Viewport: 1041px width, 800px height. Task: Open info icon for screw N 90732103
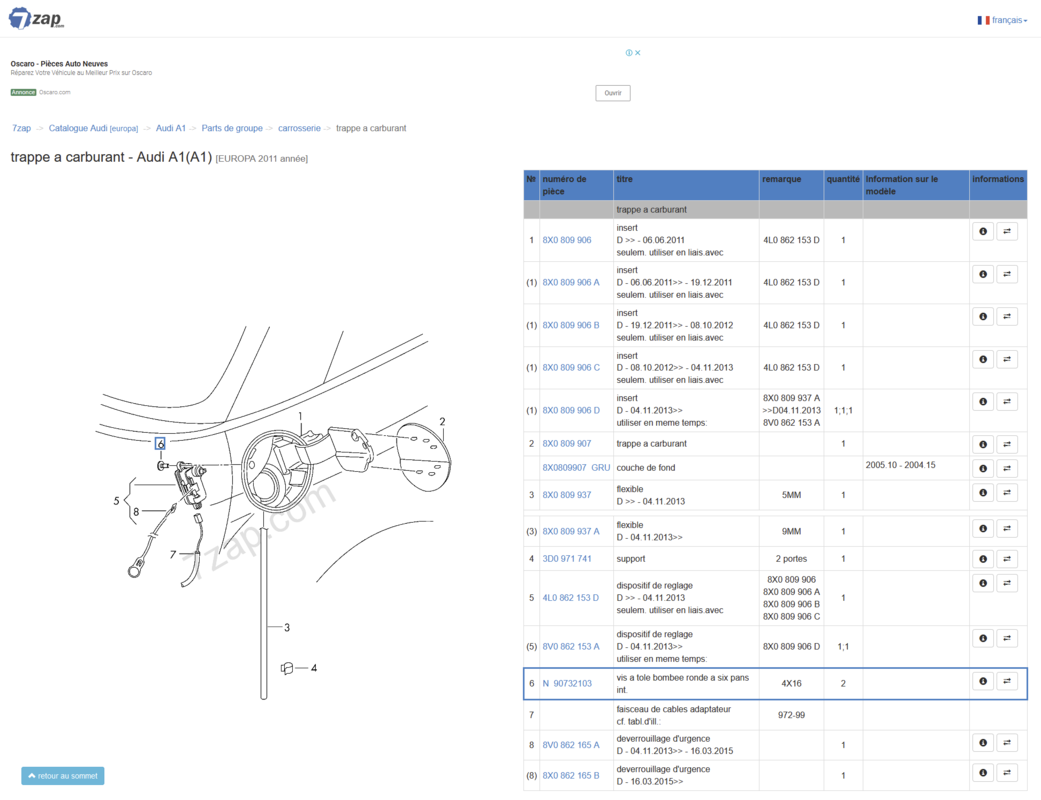983,681
